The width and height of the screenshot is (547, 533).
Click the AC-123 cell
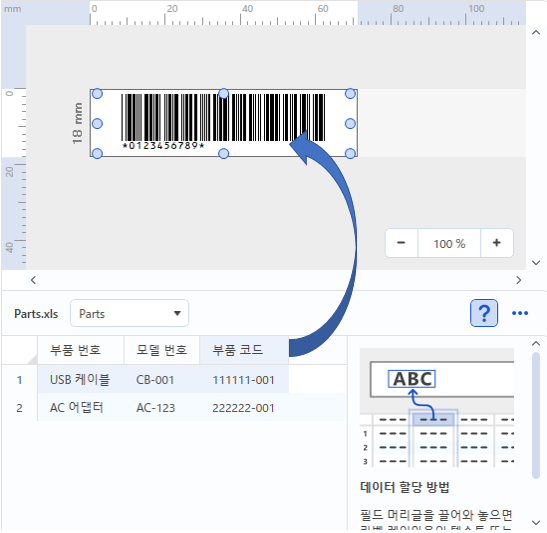[162, 407]
